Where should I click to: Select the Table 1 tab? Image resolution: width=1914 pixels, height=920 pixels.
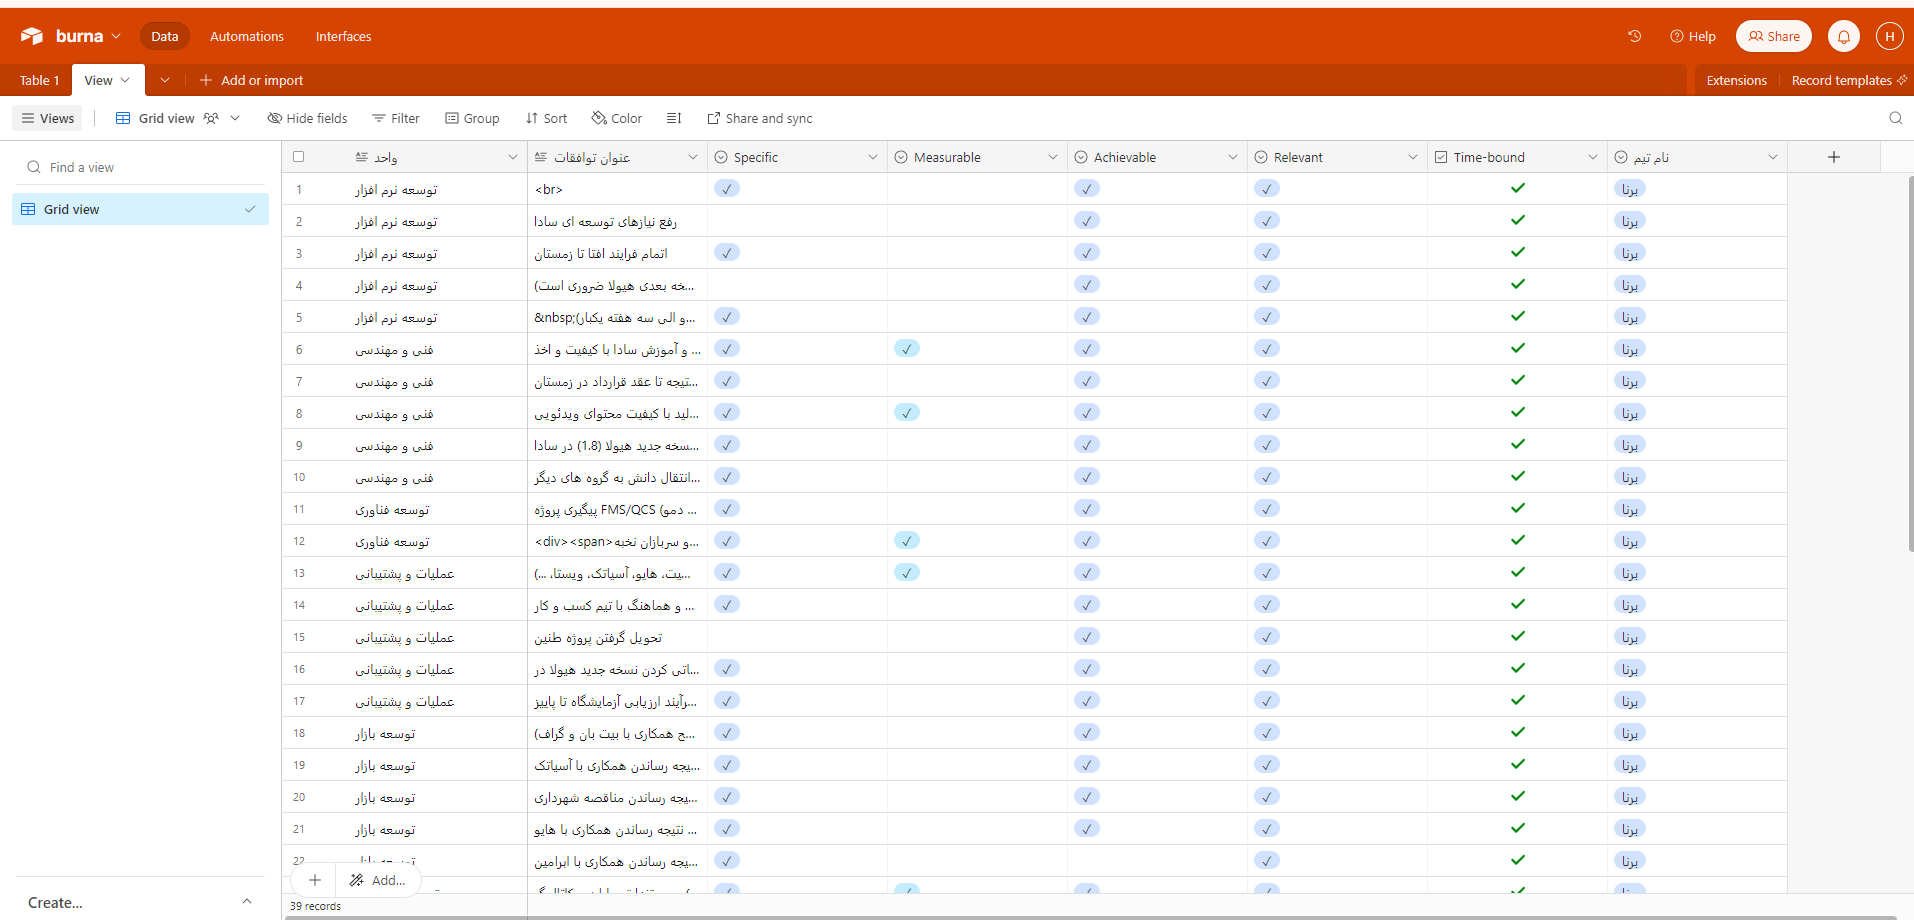coord(39,80)
